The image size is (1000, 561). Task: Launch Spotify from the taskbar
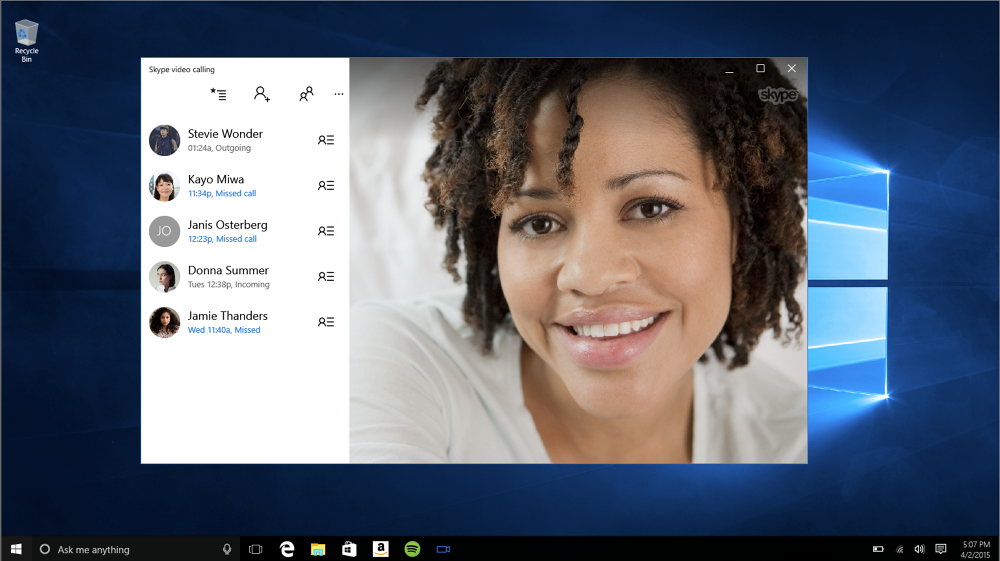(x=412, y=549)
